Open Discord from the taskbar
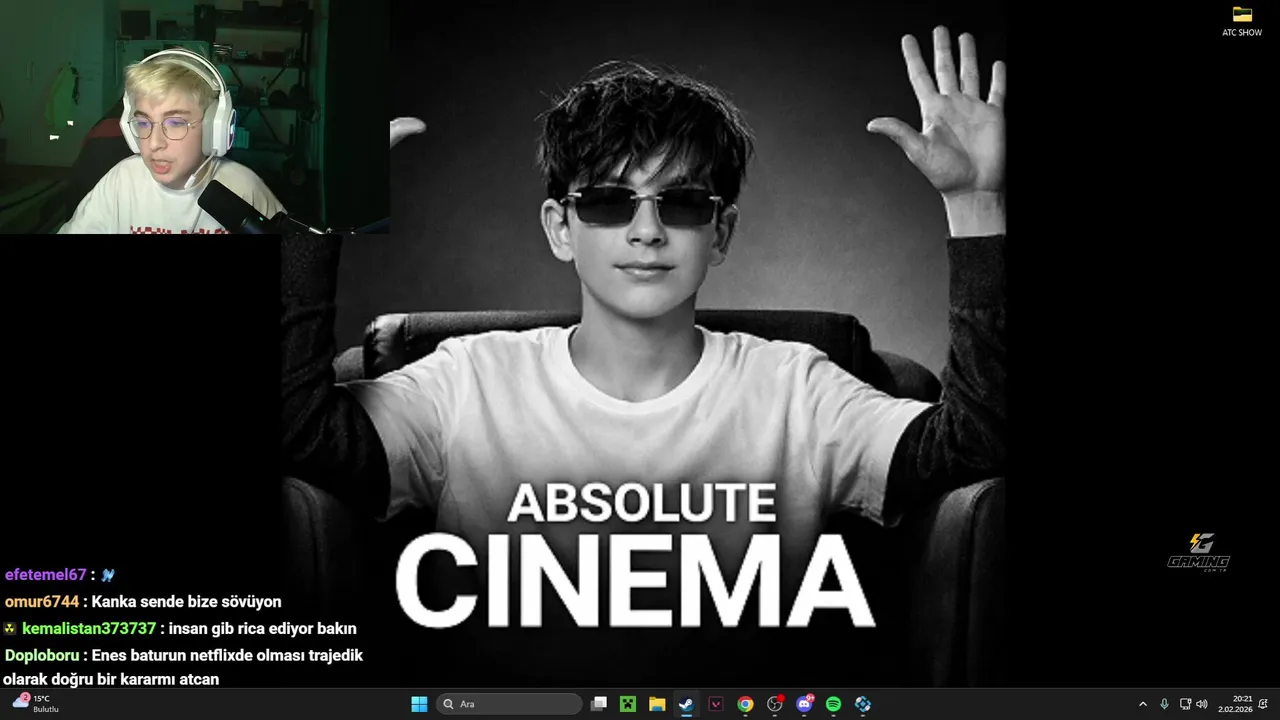This screenshot has width=1280, height=720. 804,704
